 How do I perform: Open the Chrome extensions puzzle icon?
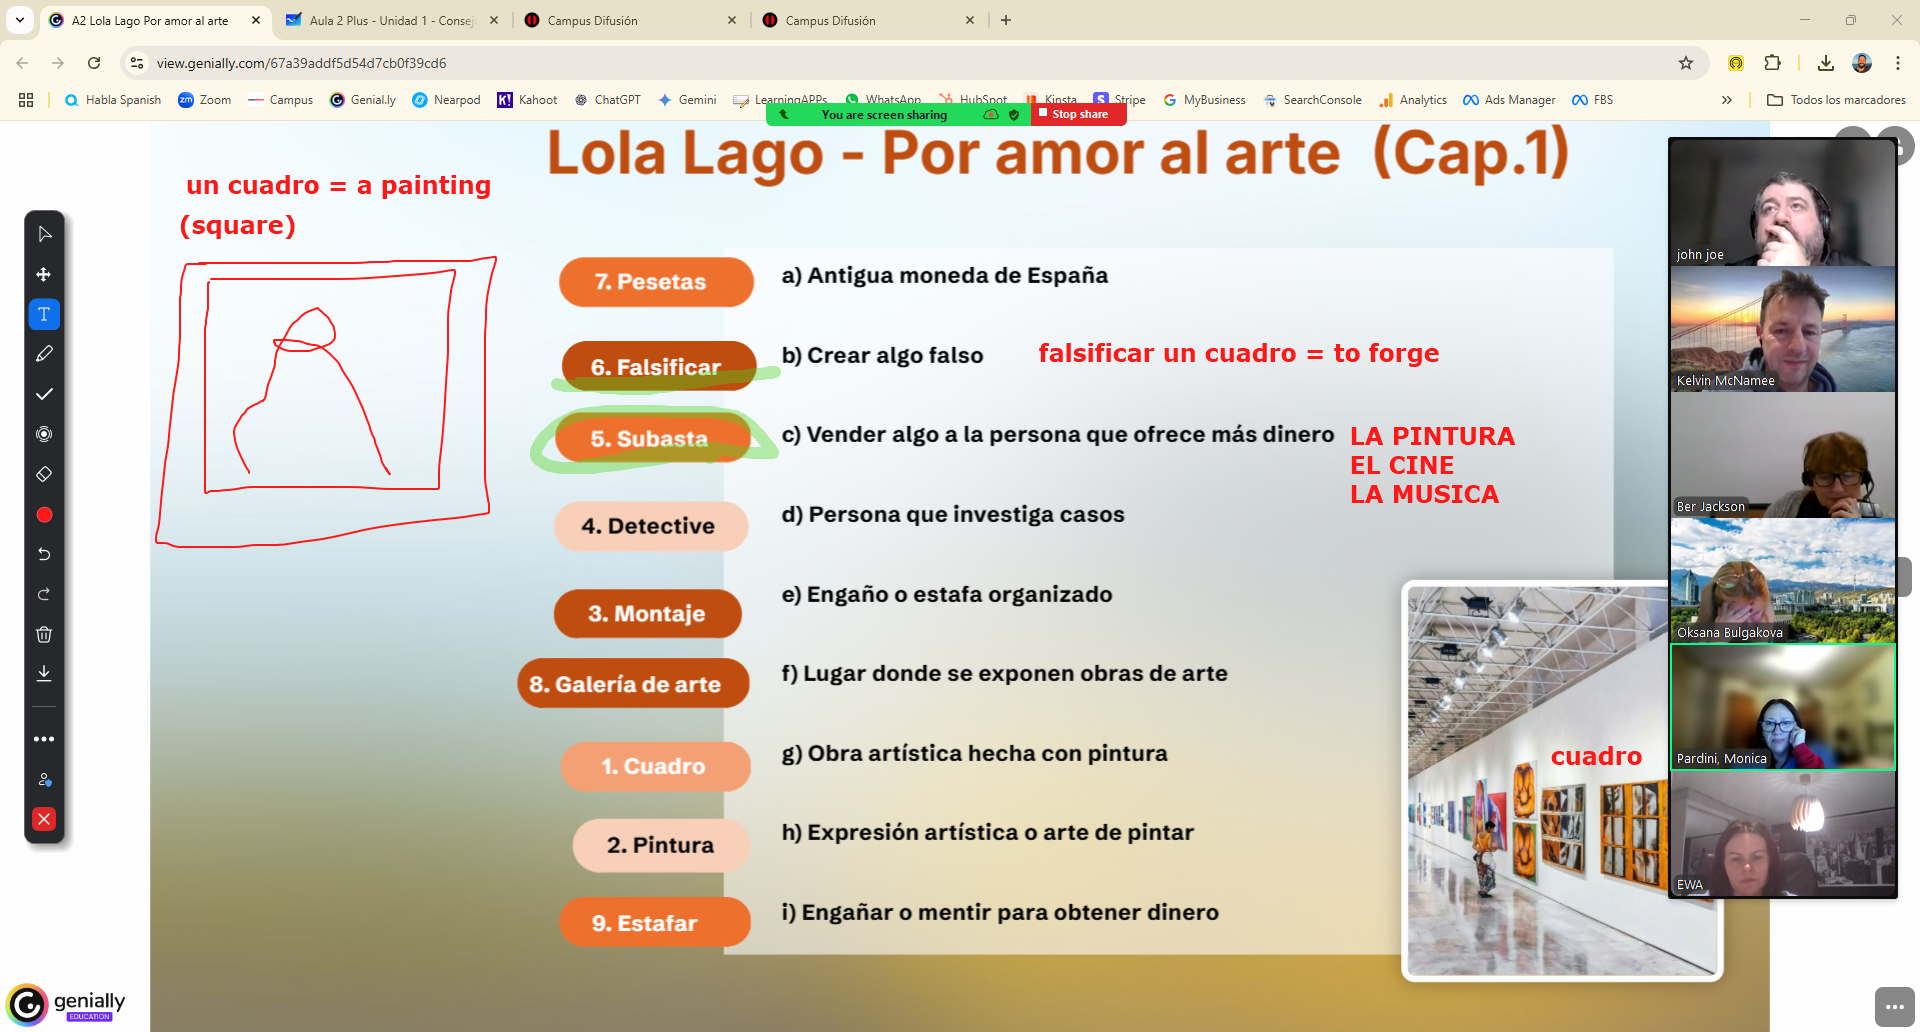tap(1772, 63)
